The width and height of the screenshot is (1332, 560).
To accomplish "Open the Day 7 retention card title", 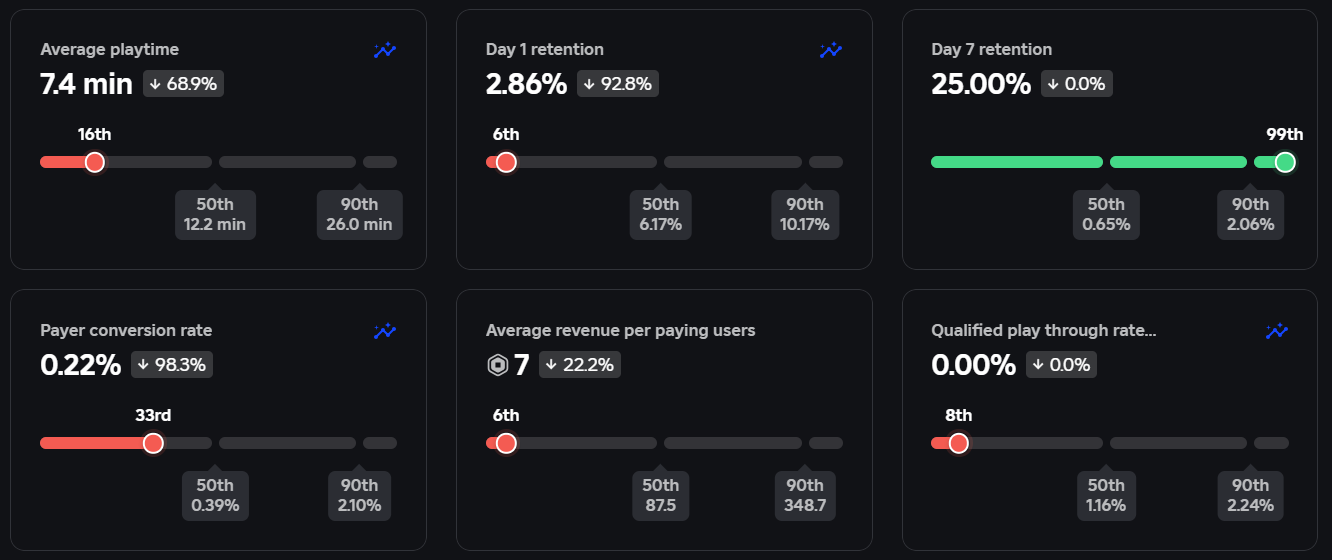I will coord(991,49).
